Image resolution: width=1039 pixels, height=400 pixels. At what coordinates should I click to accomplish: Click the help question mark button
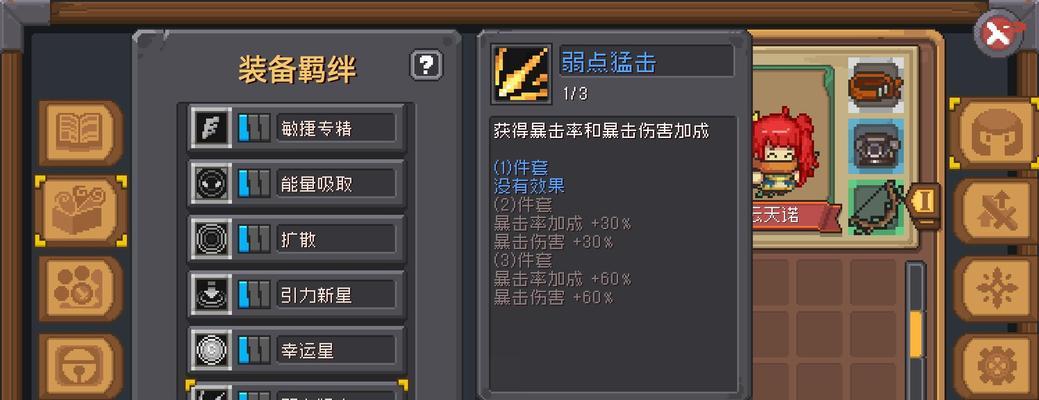pos(426,65)
